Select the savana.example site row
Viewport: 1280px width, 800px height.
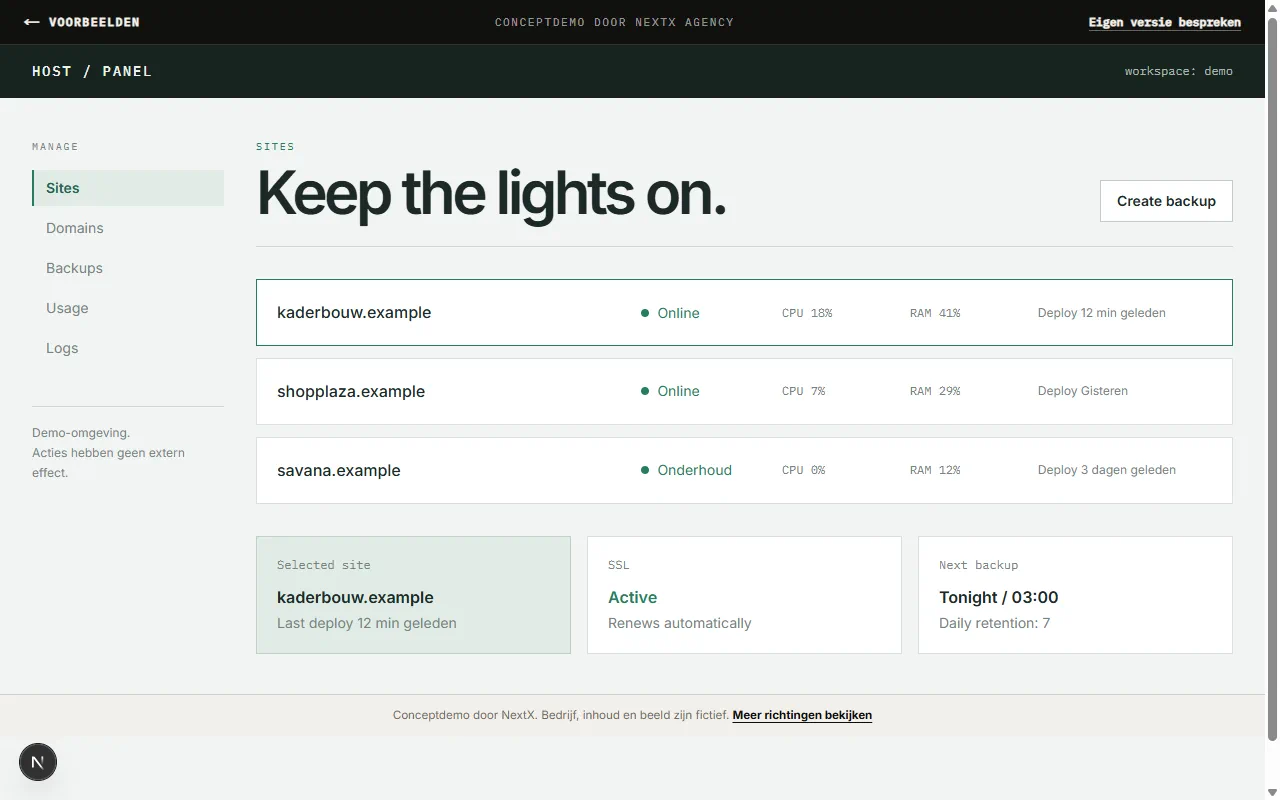pyautogui.click(x=744, y=470)
